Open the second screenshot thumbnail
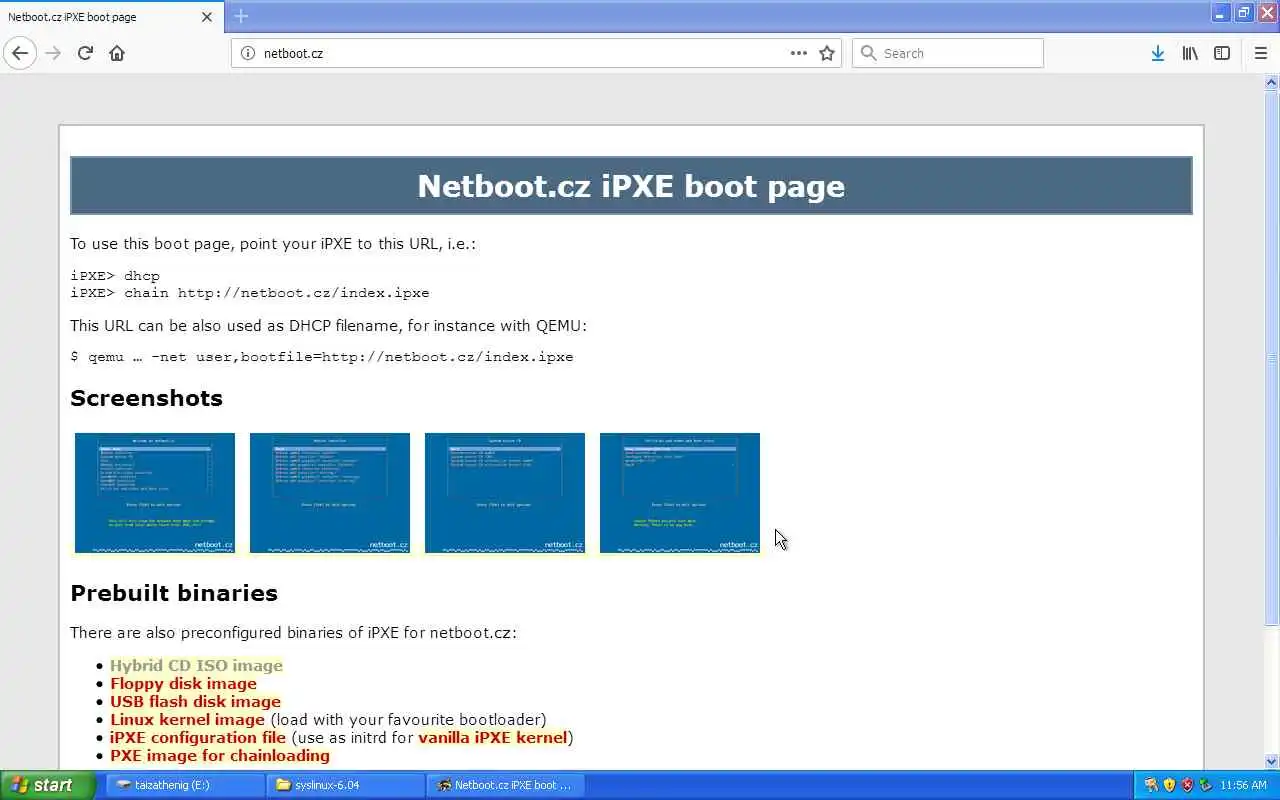The width and height of the screenshot is (1280, 800). (330, 492)
